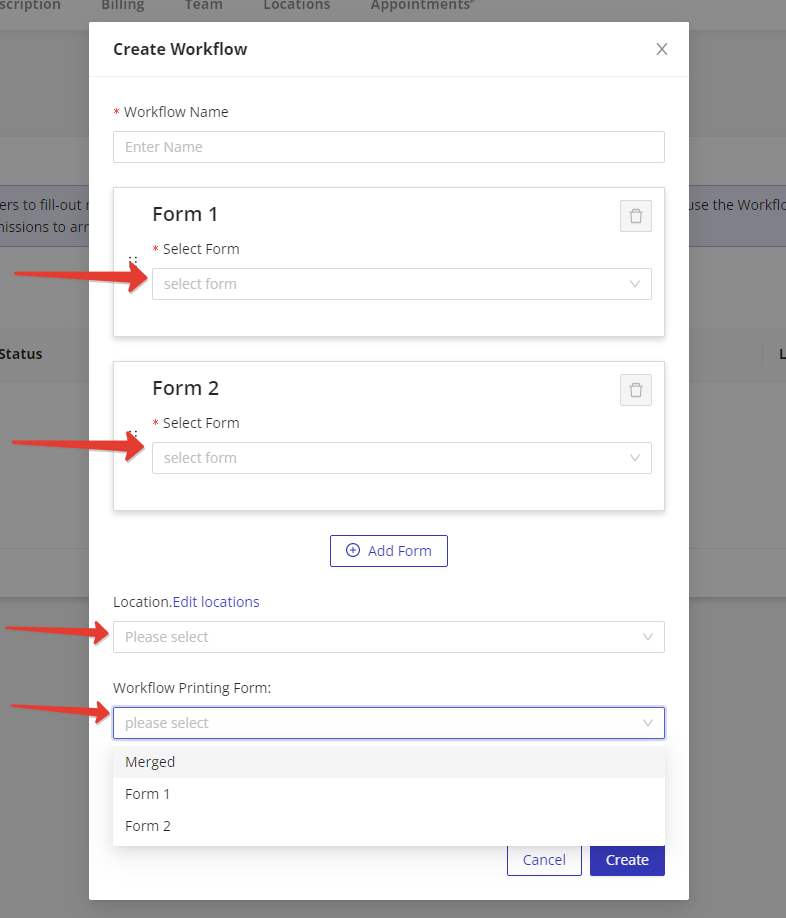Expand the Location dropdown chevron
The height and width of the screenshot is (918, 786).
(647, 637)
